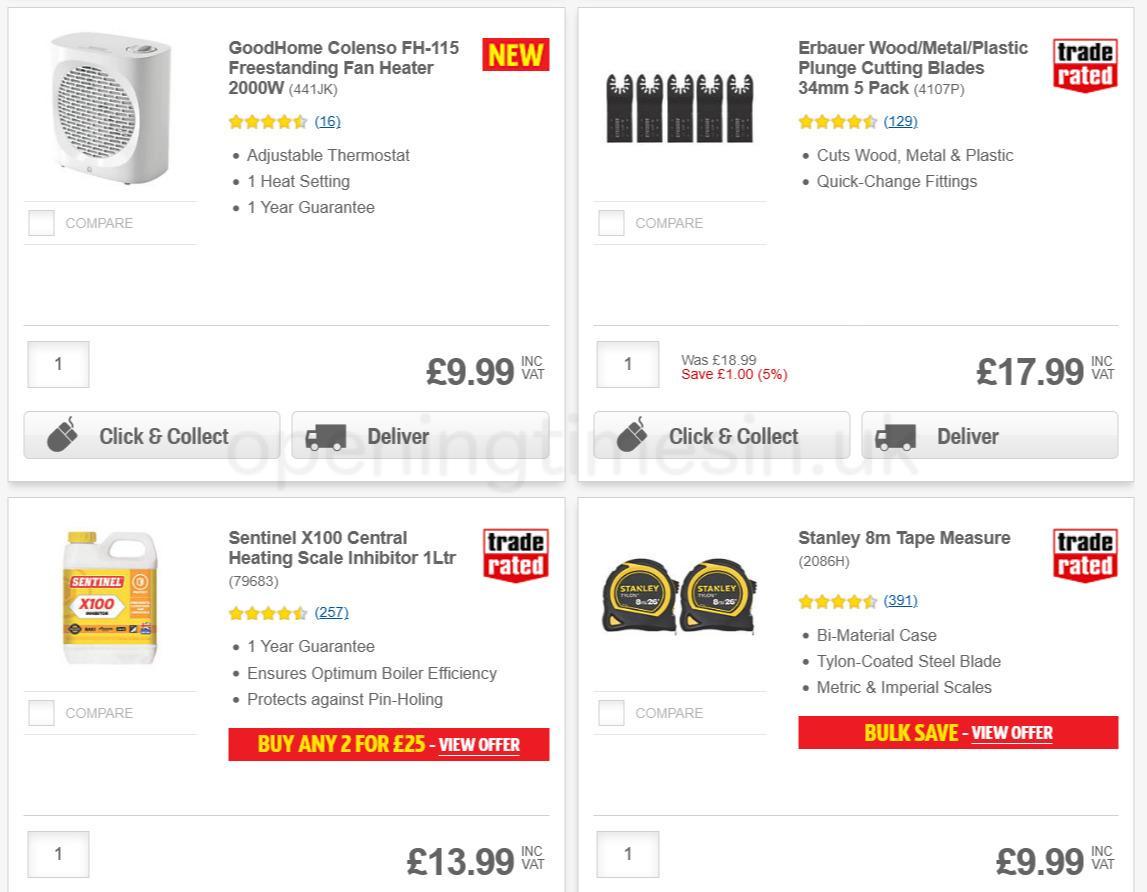Click the Sentinel X100 product thumbnail
The height and width of the screenshot is (892, 1147).
coord(111,598)
